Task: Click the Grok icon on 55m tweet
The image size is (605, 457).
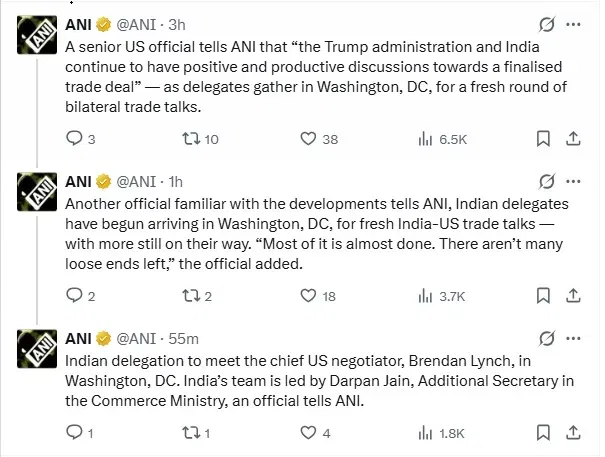Action: pos(546,338)
